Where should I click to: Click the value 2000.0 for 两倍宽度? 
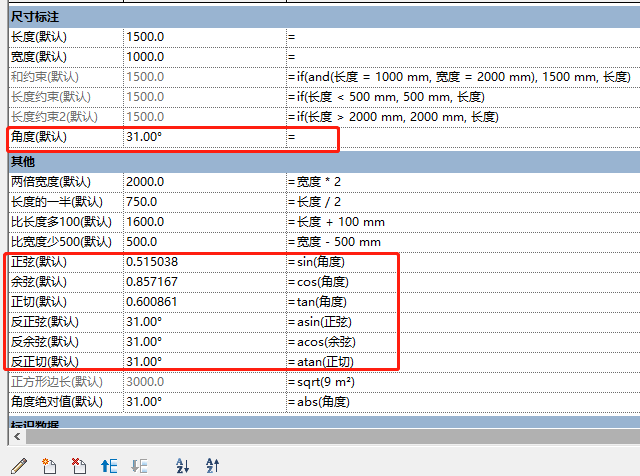[x=145, y=182]
